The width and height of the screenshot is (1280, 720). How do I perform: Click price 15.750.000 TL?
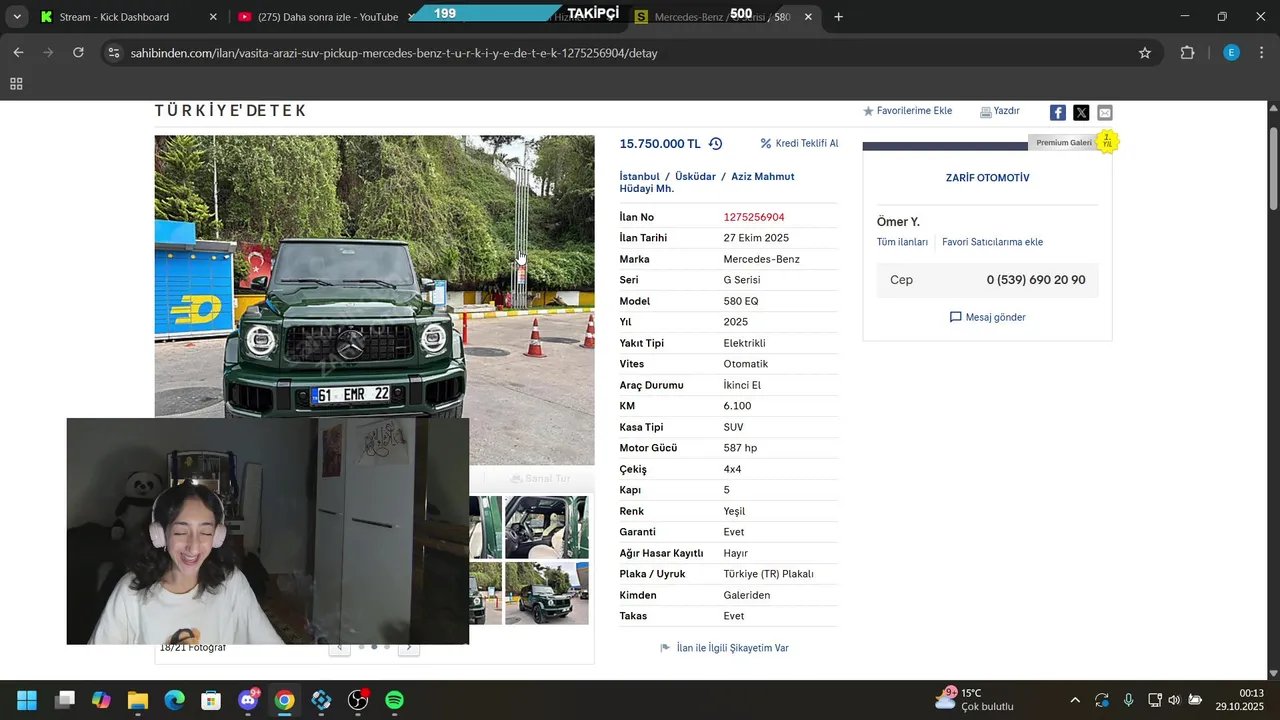[x=660, y=144]
